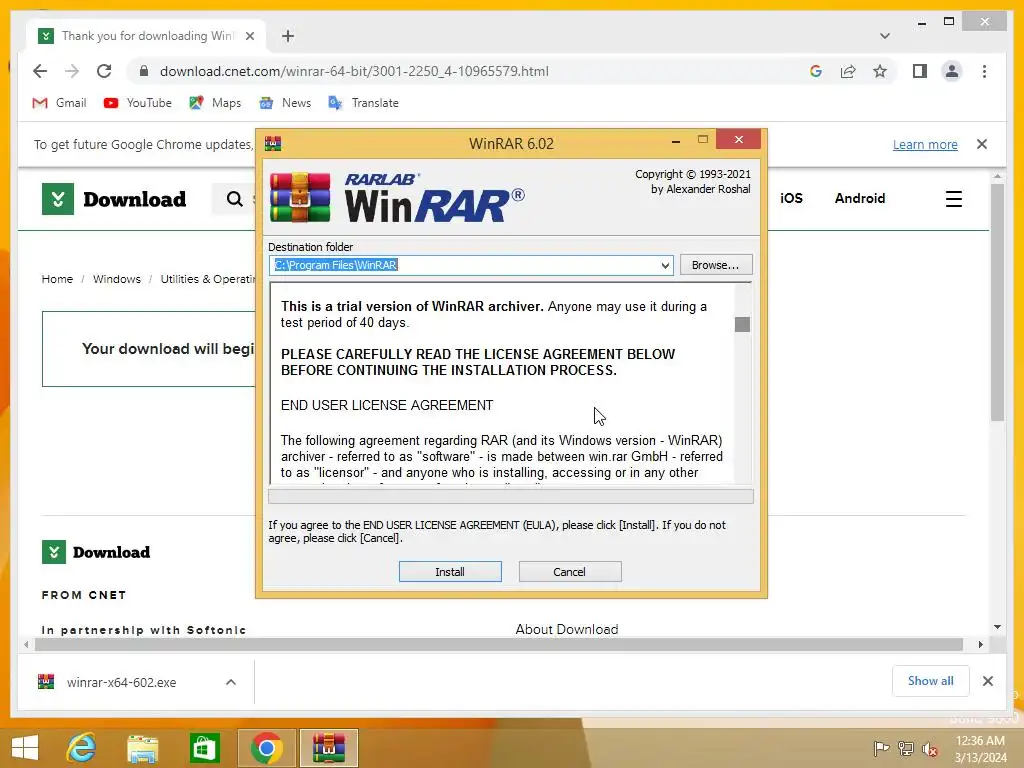Click the Download site logo in the header
The width and height of the screenshot is (1024, 768).
[114, 199]
